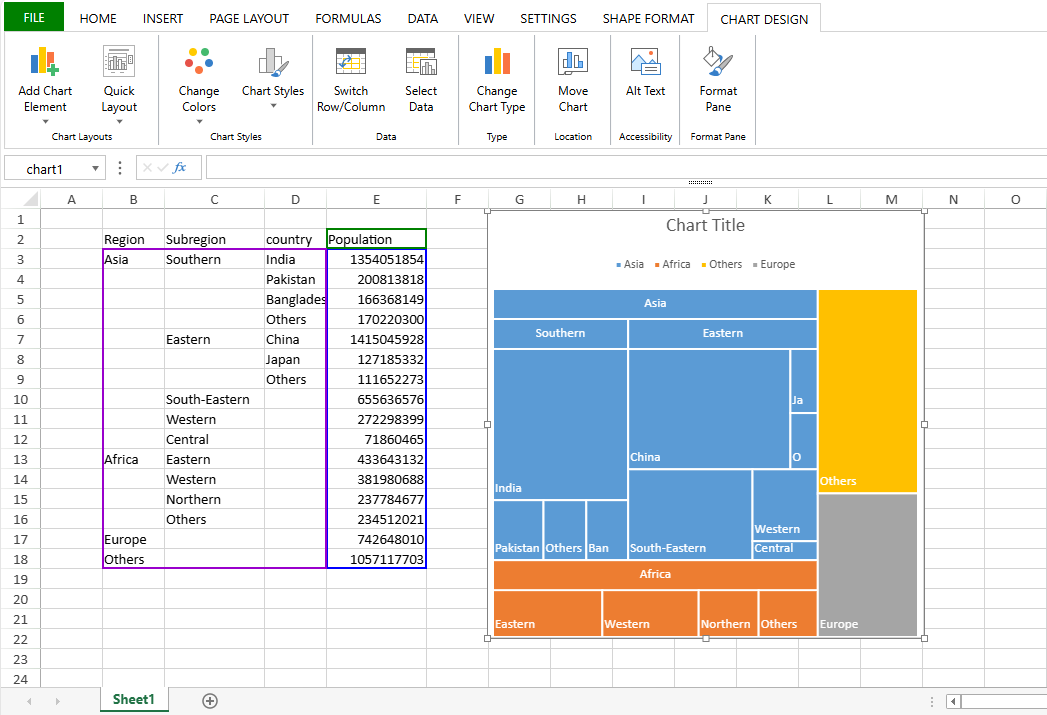
Task: Click the select-all corner triangle
Action: click(x=31, y=199)
